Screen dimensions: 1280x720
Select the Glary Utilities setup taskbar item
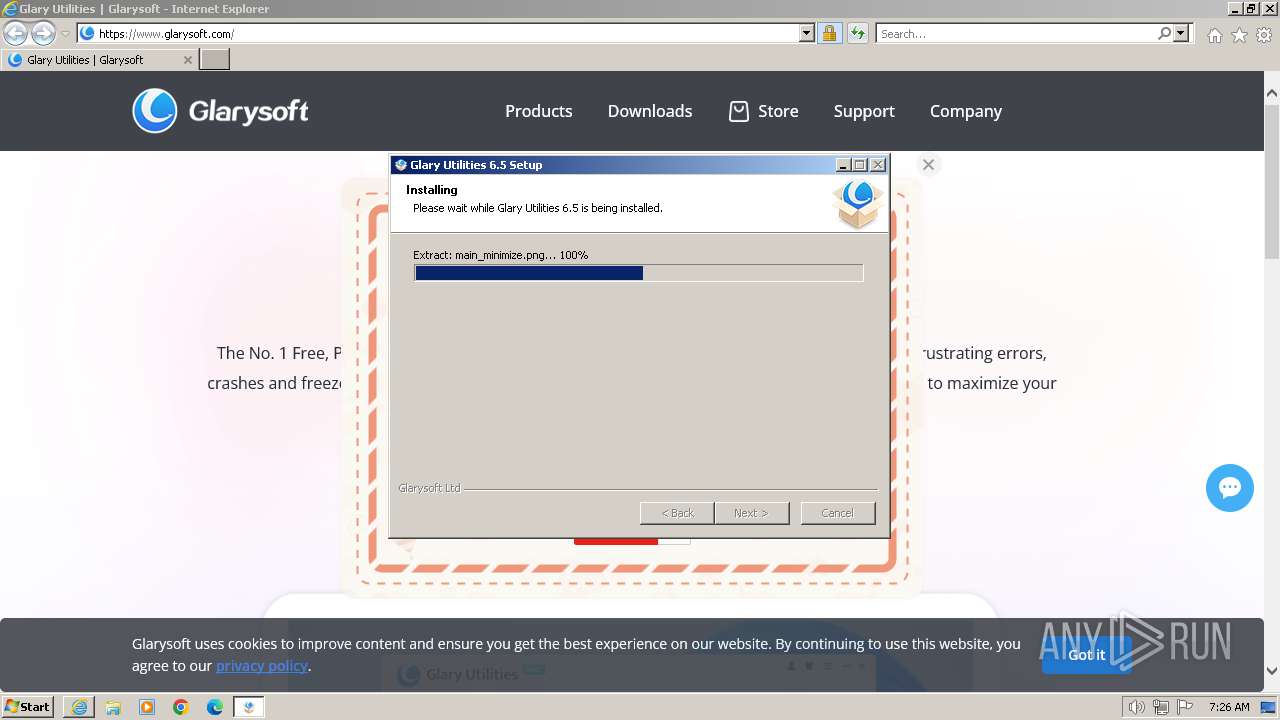click(249, 707)
